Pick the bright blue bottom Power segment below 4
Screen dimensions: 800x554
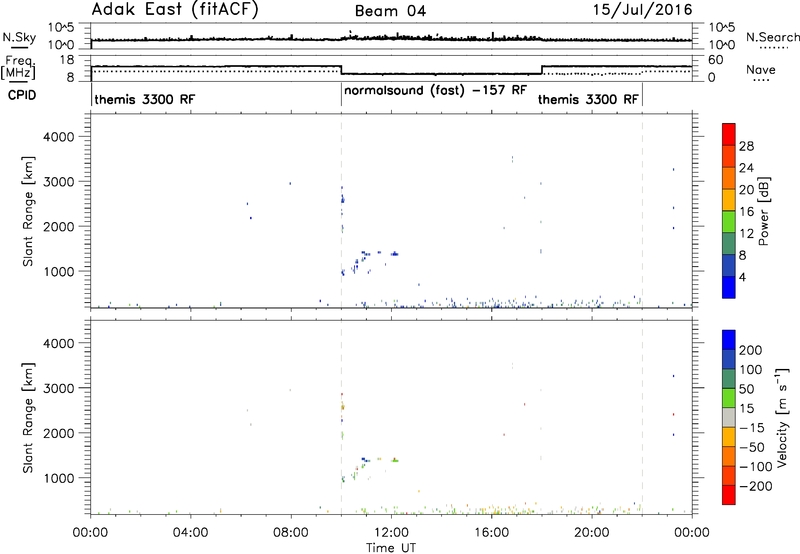coord(729,287)
